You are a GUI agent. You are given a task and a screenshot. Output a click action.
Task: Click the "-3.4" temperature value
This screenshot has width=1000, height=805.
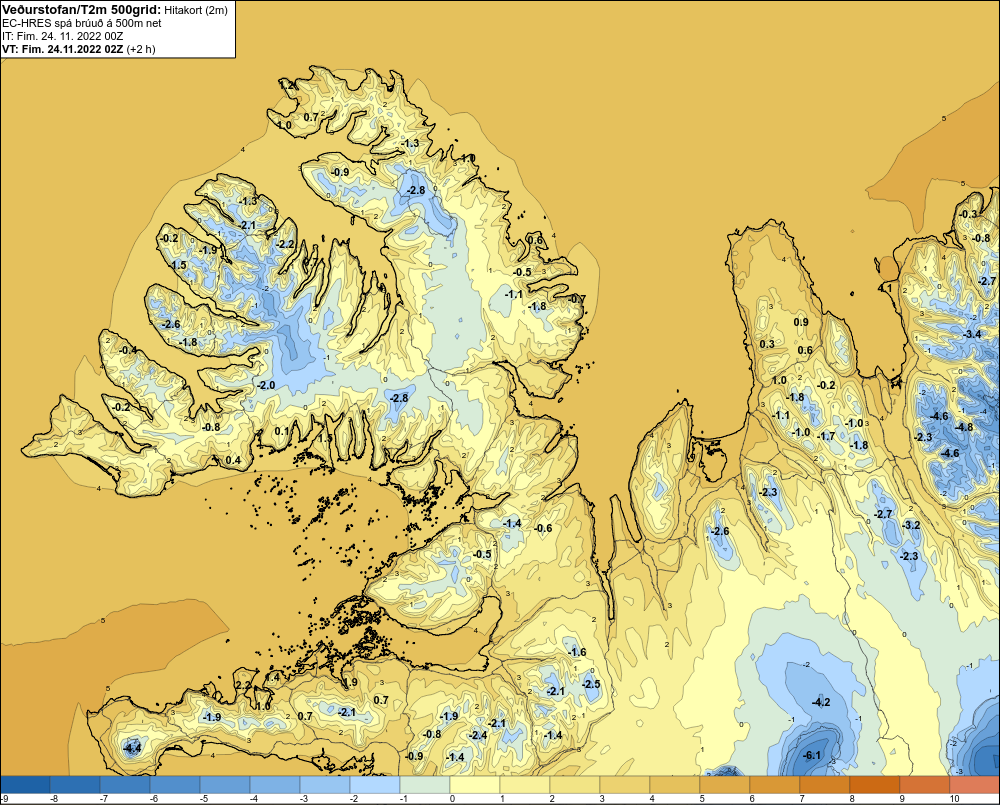click(972, 334)
